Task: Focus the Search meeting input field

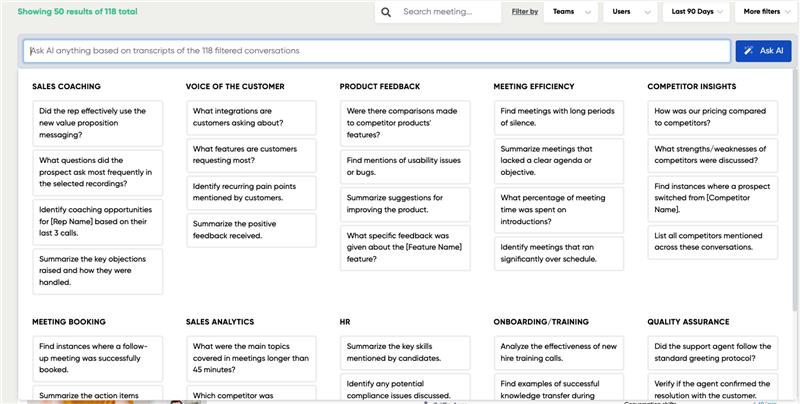Action: click(x=448, y=12)
